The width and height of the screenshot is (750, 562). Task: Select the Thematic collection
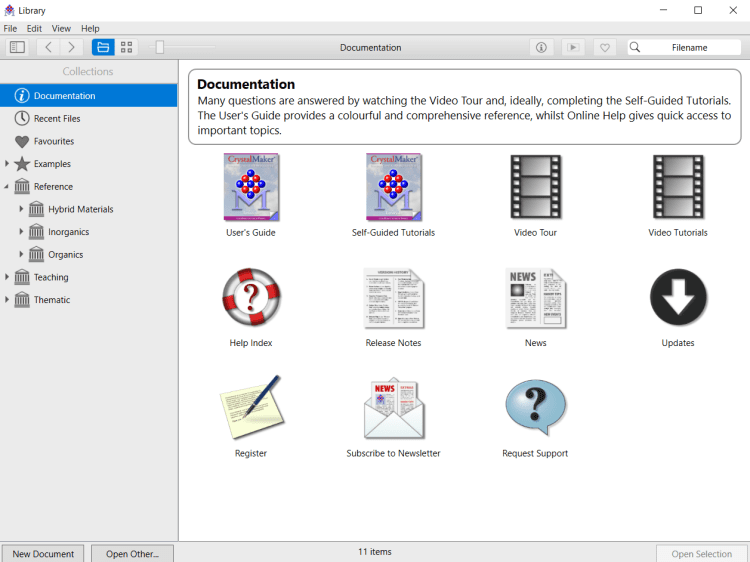tap(89, 300)
